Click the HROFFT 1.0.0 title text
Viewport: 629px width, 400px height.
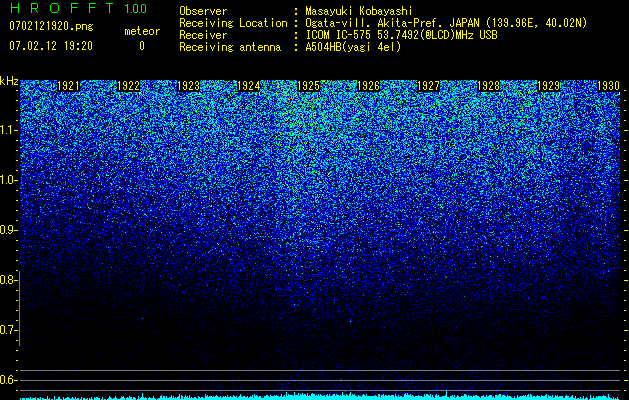(79, 8)
